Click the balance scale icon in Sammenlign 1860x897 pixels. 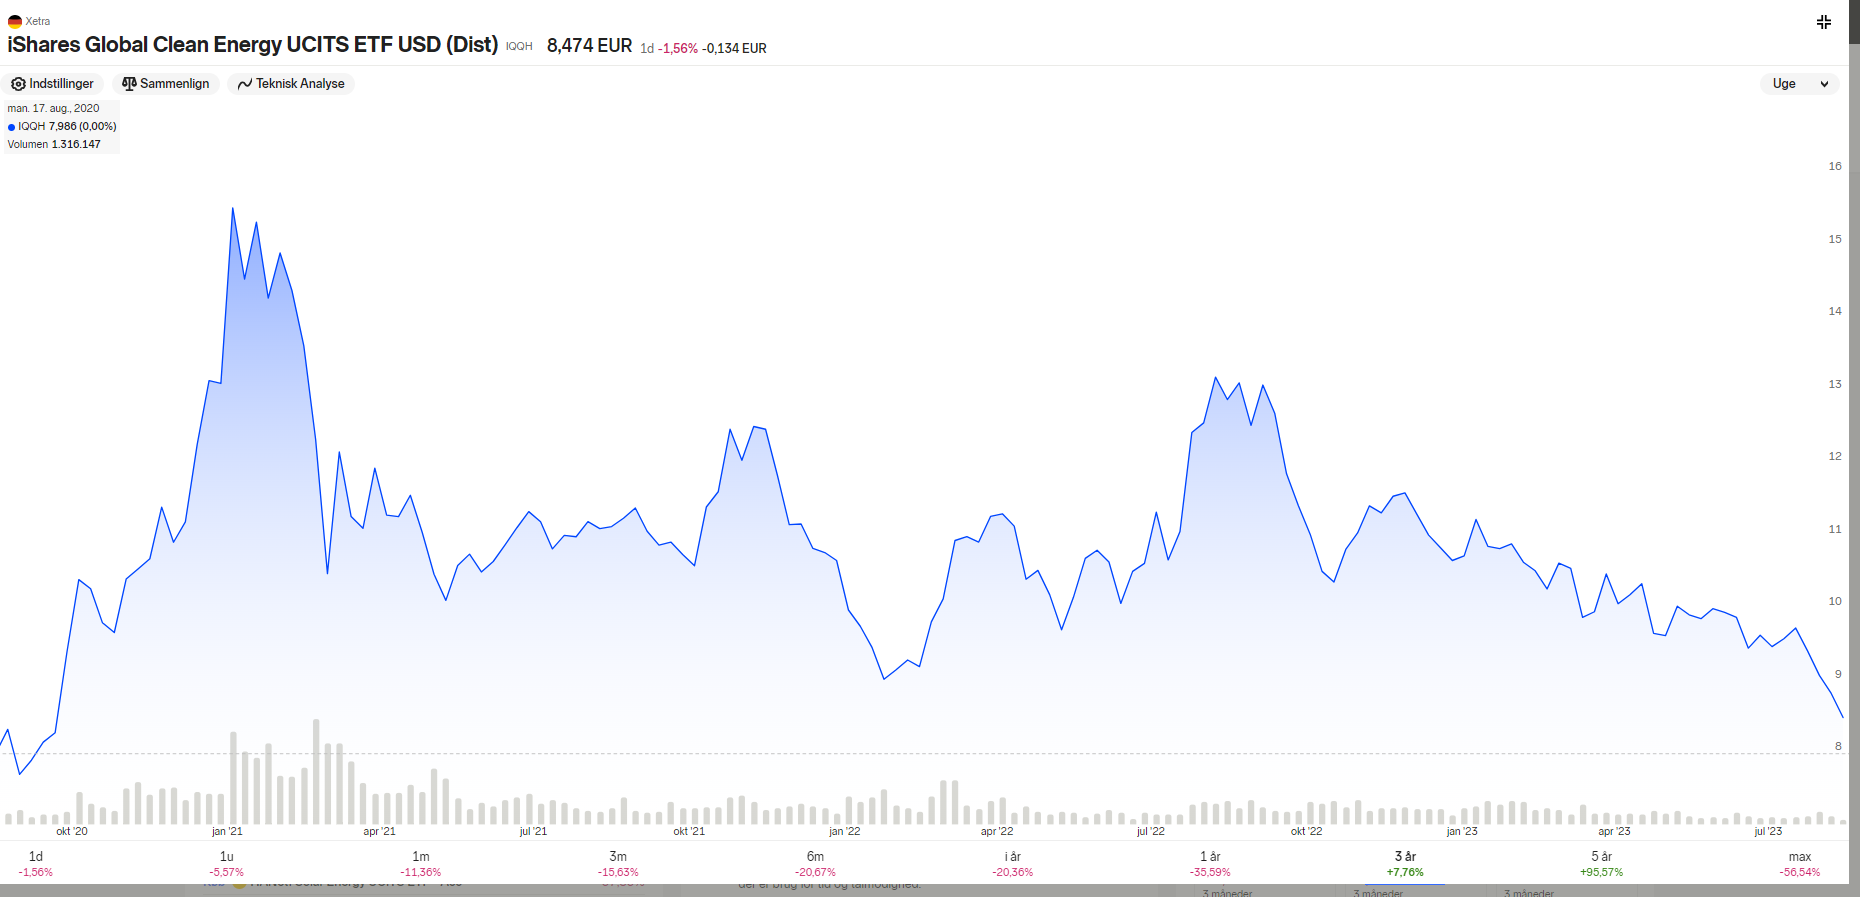(129, 84)
